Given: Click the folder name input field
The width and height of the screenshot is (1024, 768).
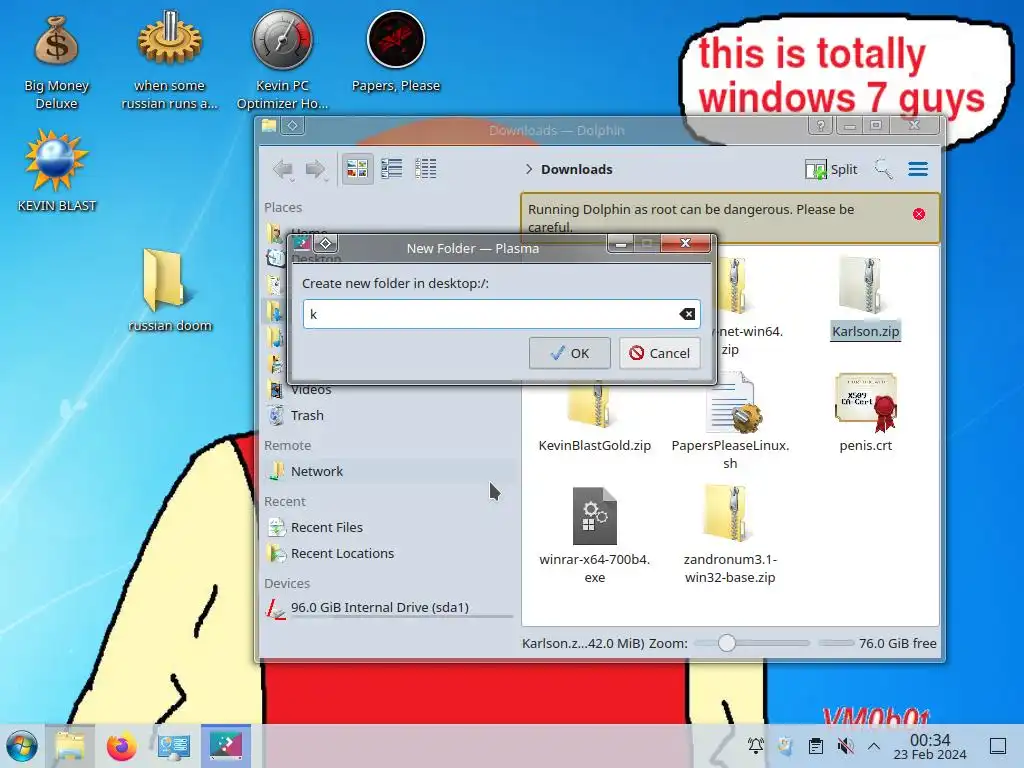Looking at the screenshot, I should 502,314.
